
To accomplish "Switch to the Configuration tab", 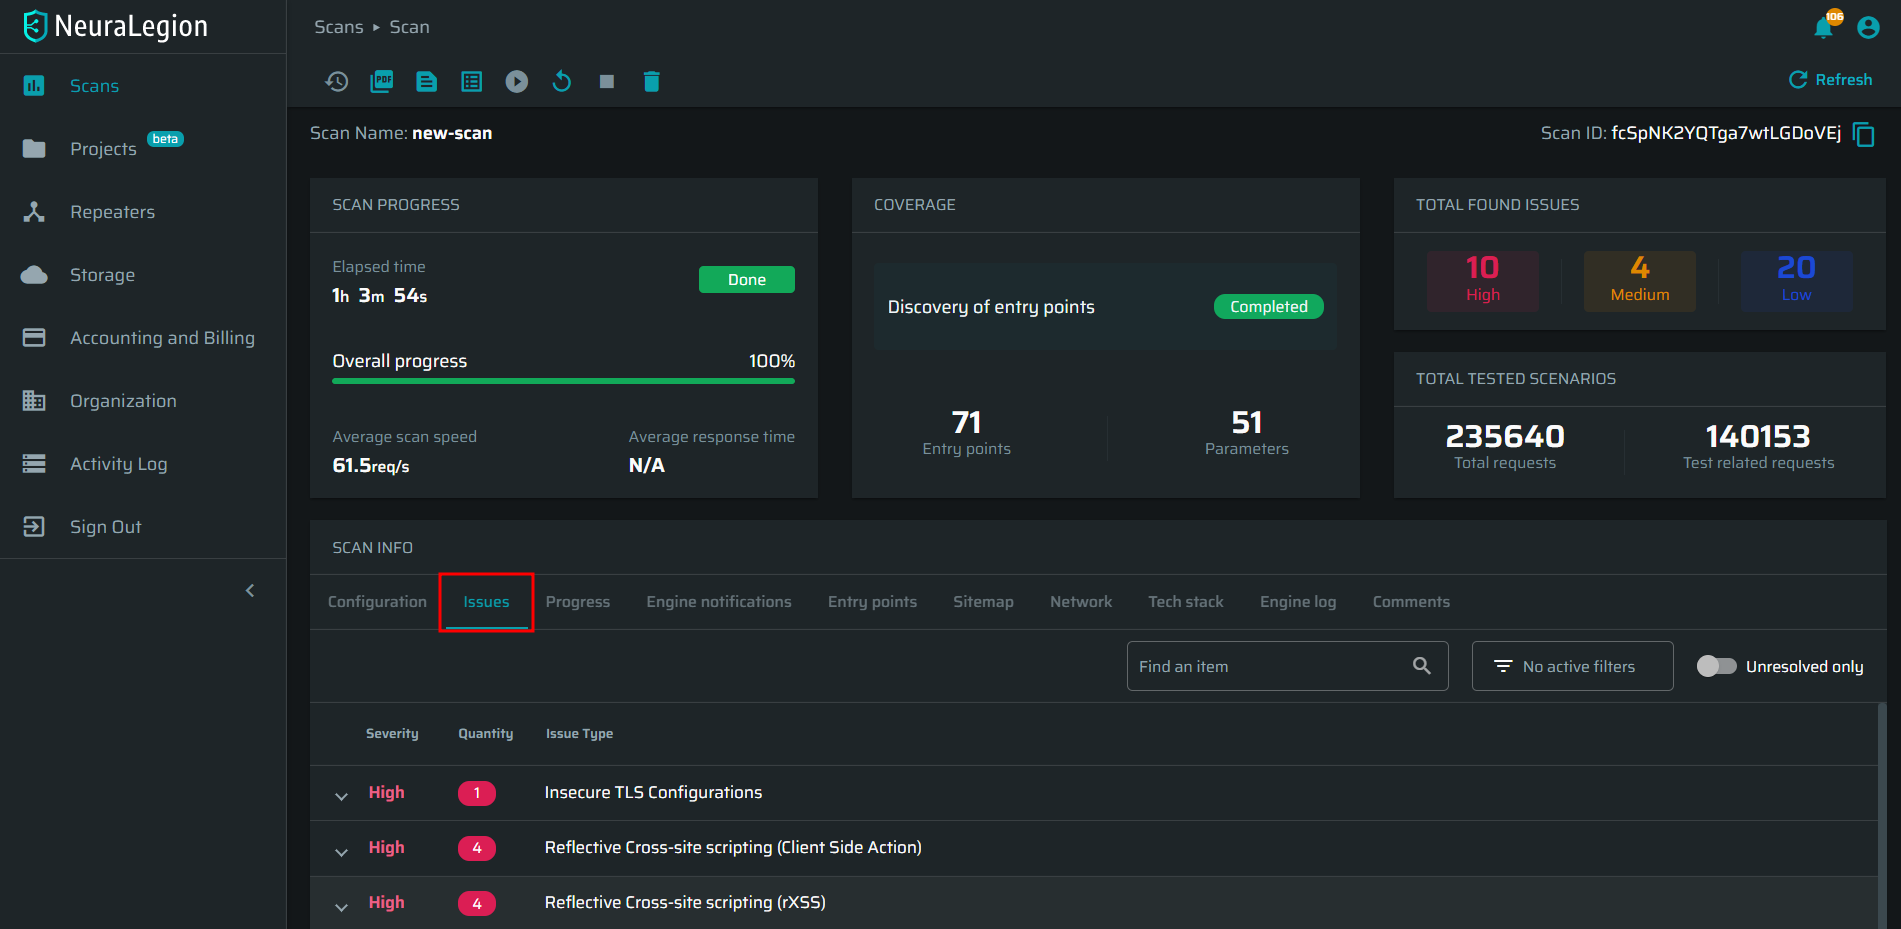I will click(x=377, y=602).
